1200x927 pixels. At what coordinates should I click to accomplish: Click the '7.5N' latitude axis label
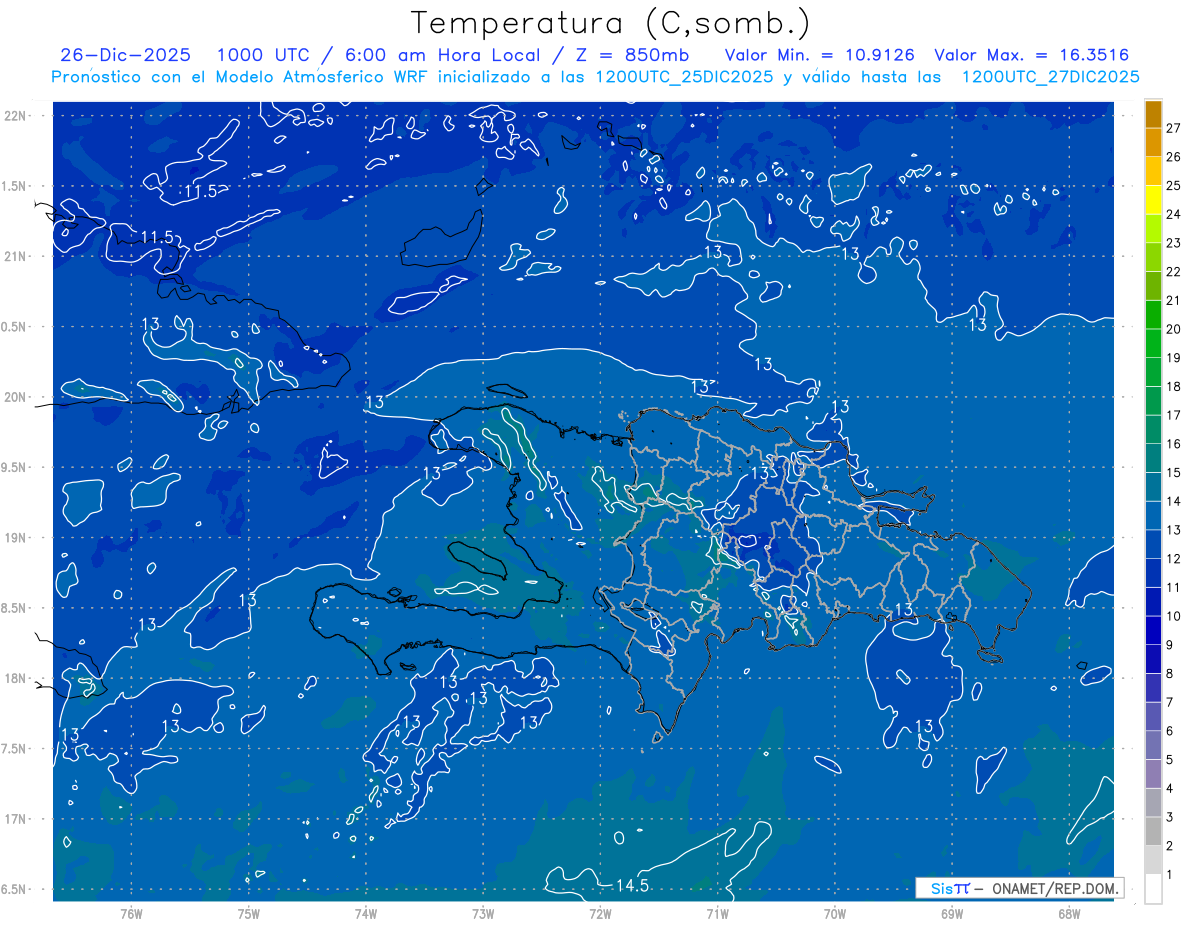pos(15,749)
